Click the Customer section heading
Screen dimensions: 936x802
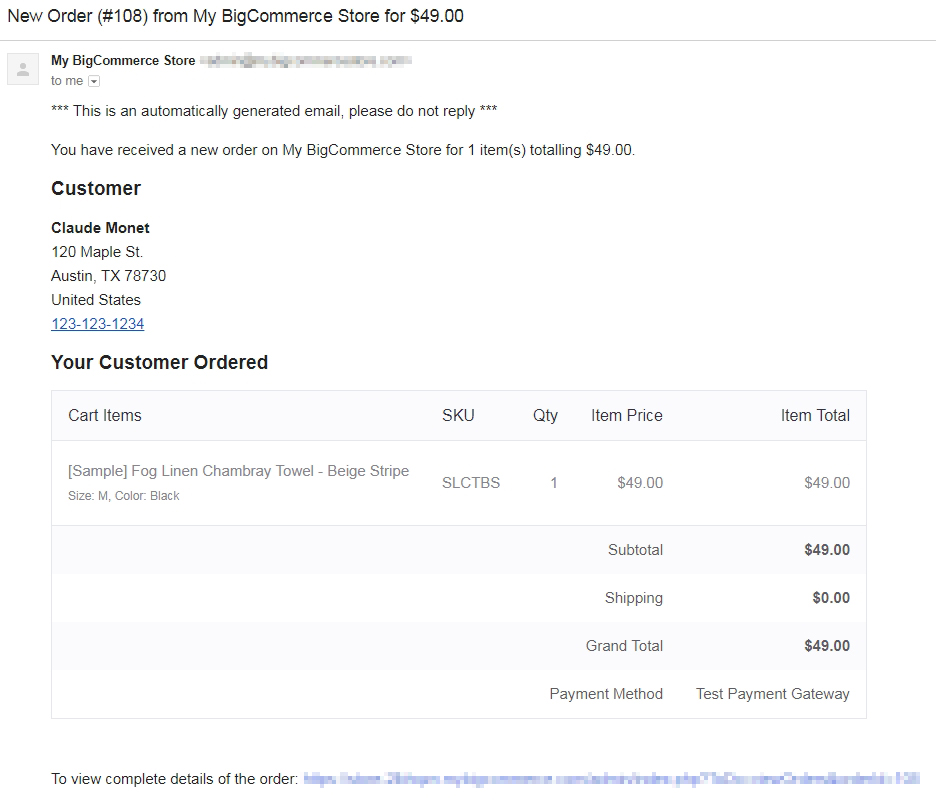pos(96,188)
